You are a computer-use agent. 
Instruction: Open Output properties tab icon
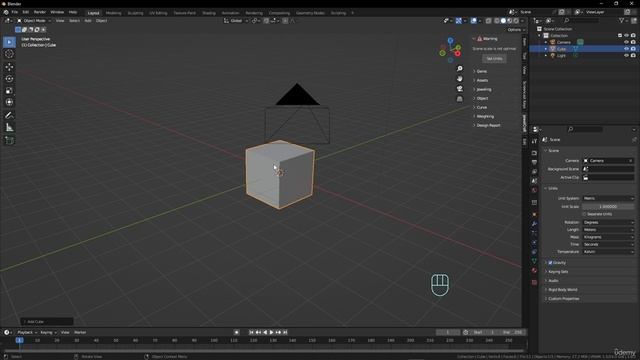click(534, 162)
